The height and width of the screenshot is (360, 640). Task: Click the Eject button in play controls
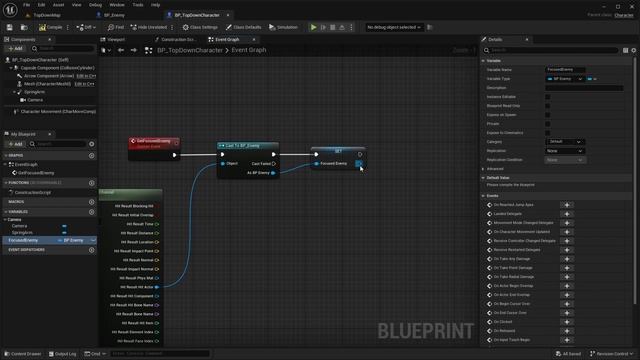[x=342, y=27]
